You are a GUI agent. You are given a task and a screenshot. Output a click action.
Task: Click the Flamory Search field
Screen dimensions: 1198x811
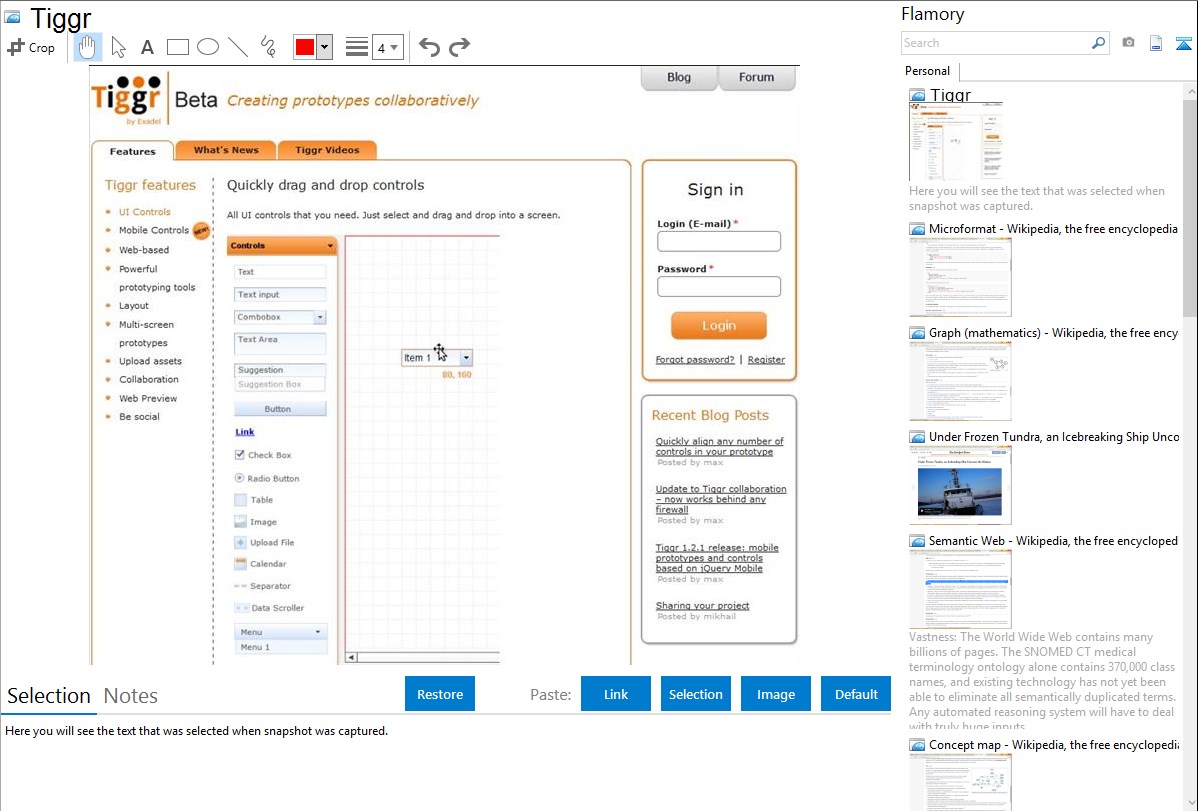[996, 43]
